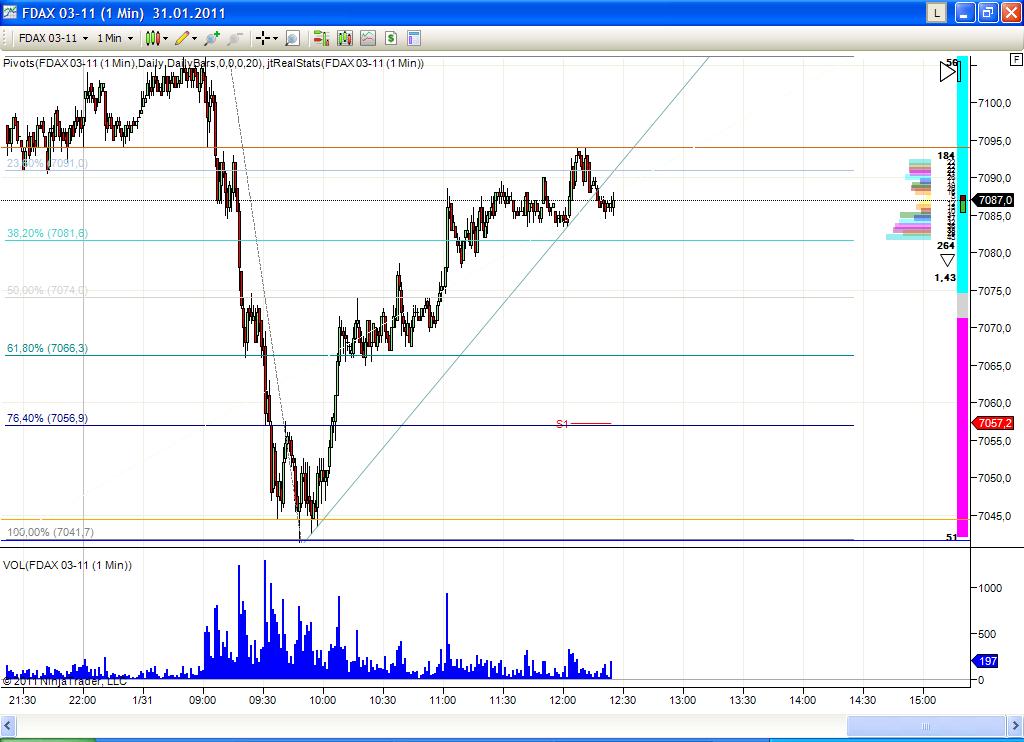The height and width of the screenshot is (742, 1024).
Task: Activate the crosshair cursor tool
Action: pyautogui.click(x=261, y=38)
